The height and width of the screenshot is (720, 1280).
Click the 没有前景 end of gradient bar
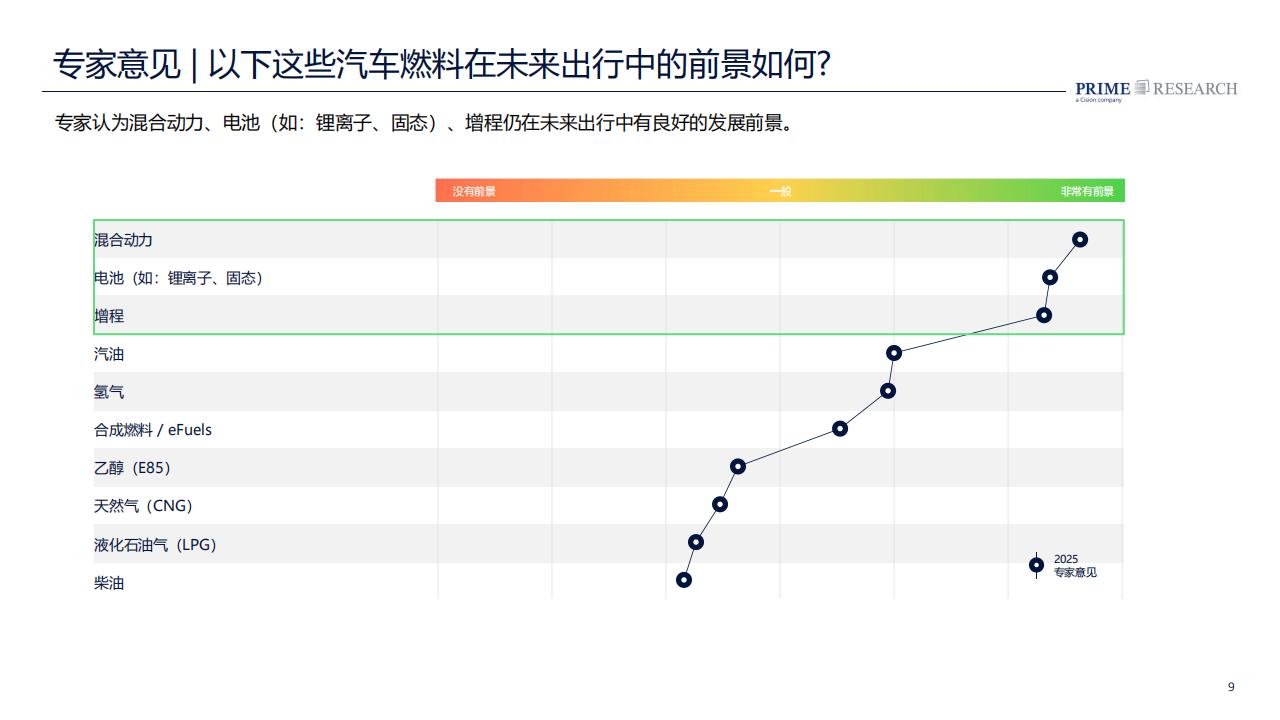474,191
